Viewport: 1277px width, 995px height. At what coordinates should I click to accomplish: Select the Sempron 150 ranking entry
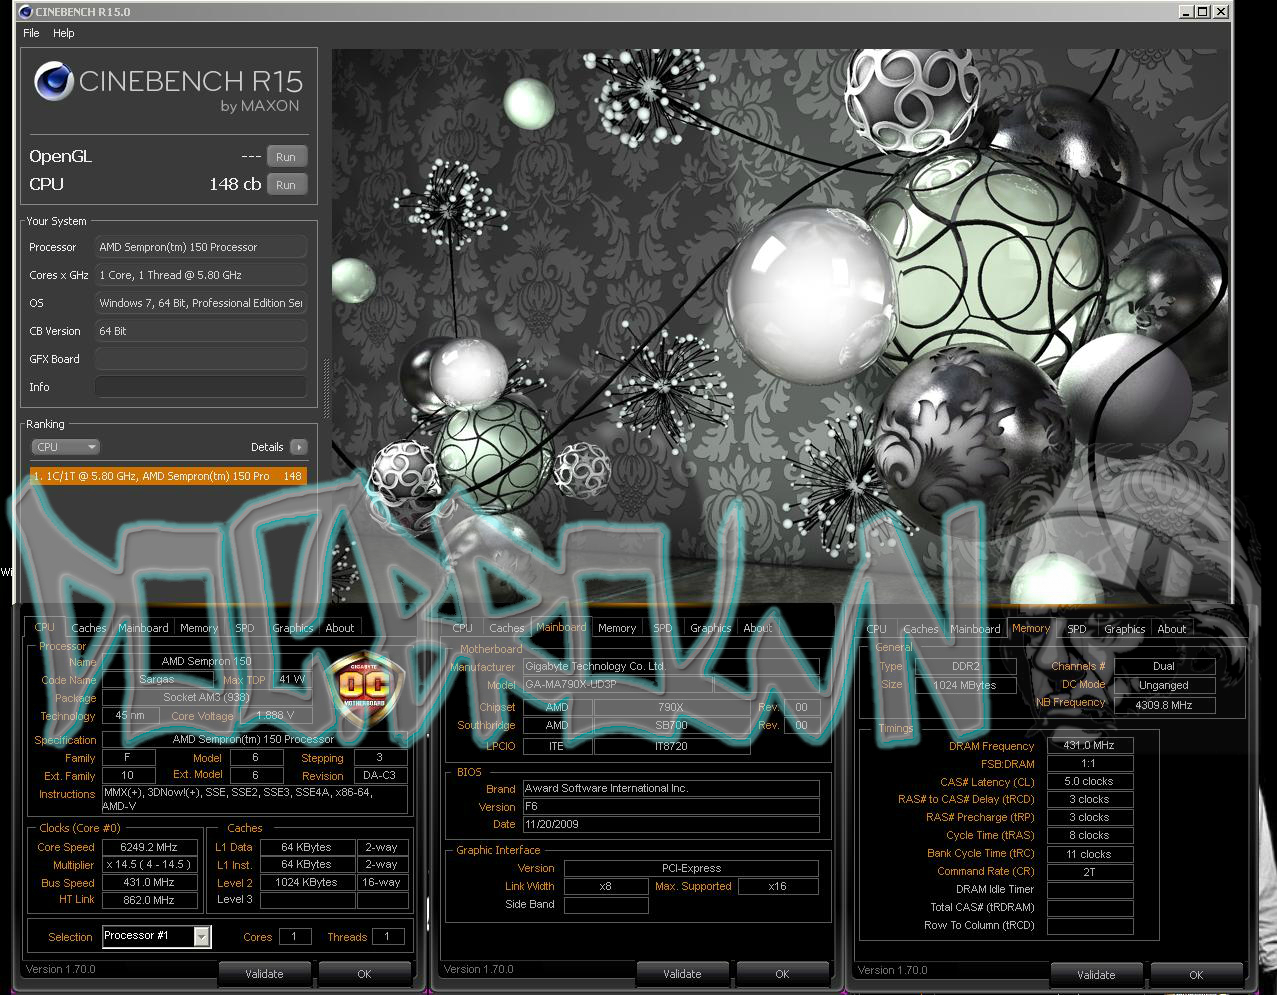[x=168, y=476]
